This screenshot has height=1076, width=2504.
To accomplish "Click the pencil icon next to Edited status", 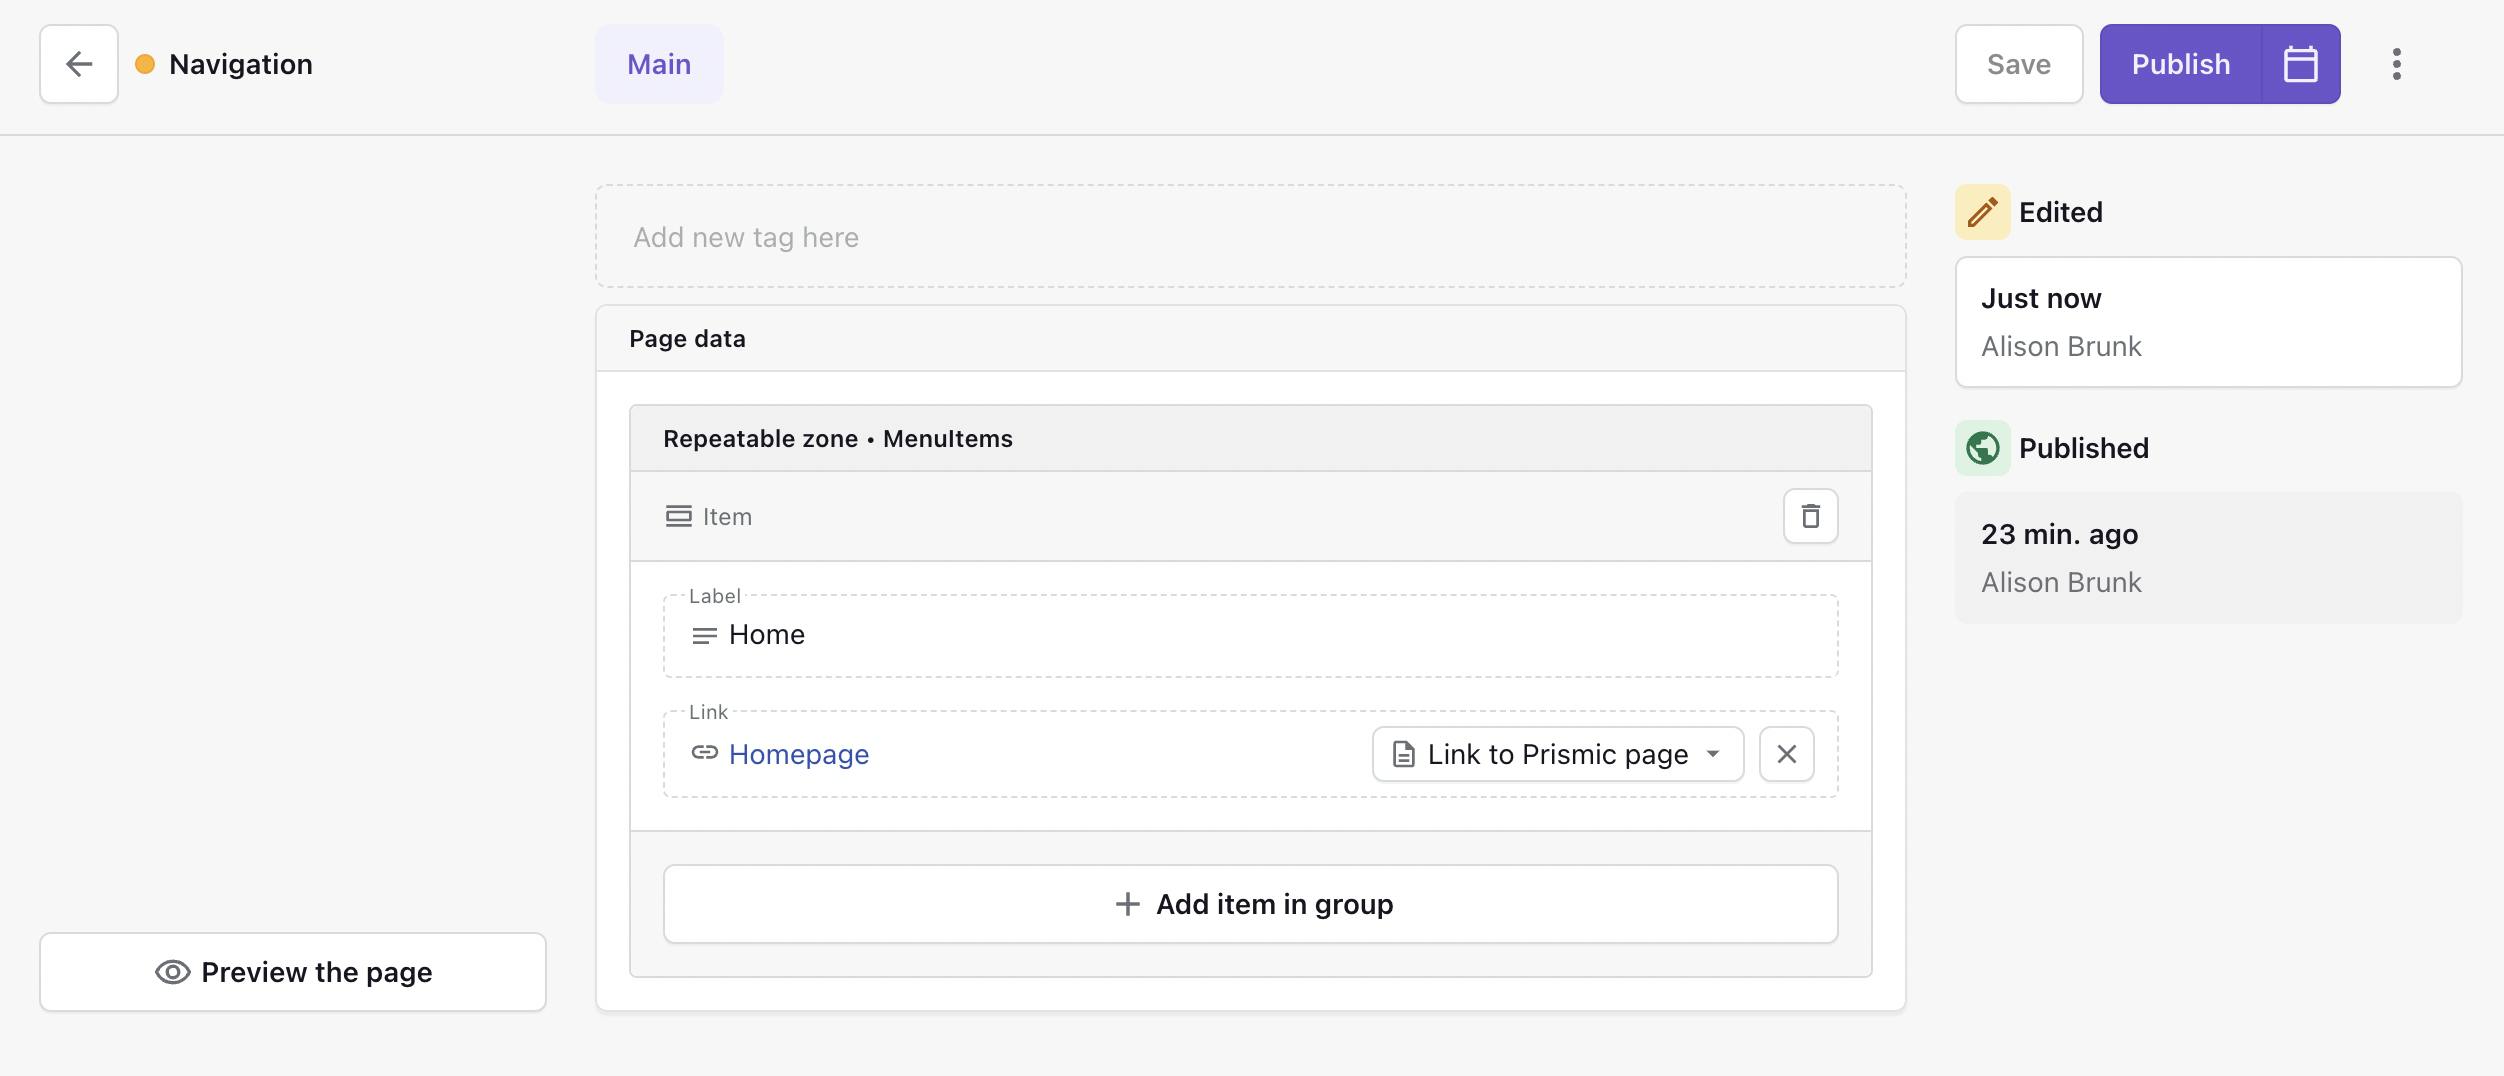I will (x=1982, y=211).
